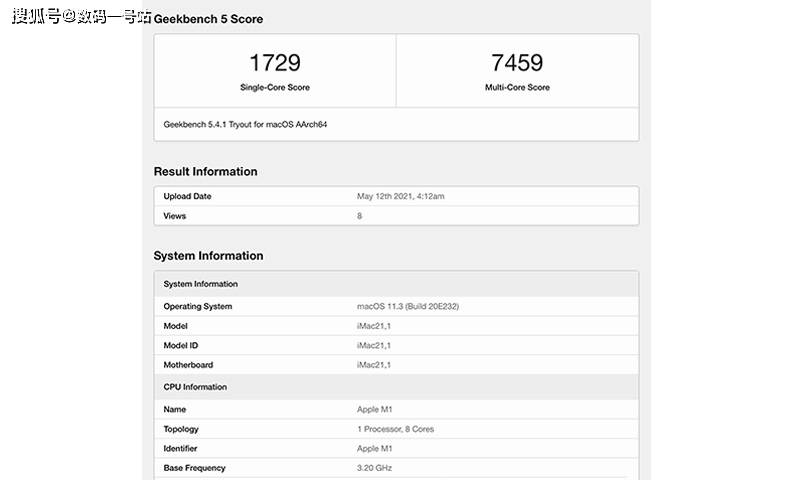Click the bold System Information section heading
The height and width of the screenshot is (480, 790).
tap(208, 256)
